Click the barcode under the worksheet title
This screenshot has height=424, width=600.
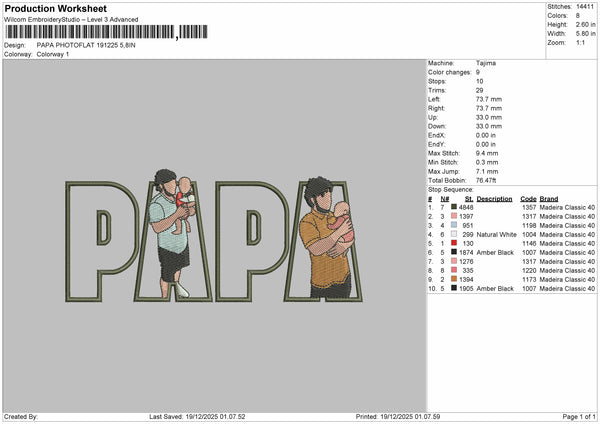point(106,32)
